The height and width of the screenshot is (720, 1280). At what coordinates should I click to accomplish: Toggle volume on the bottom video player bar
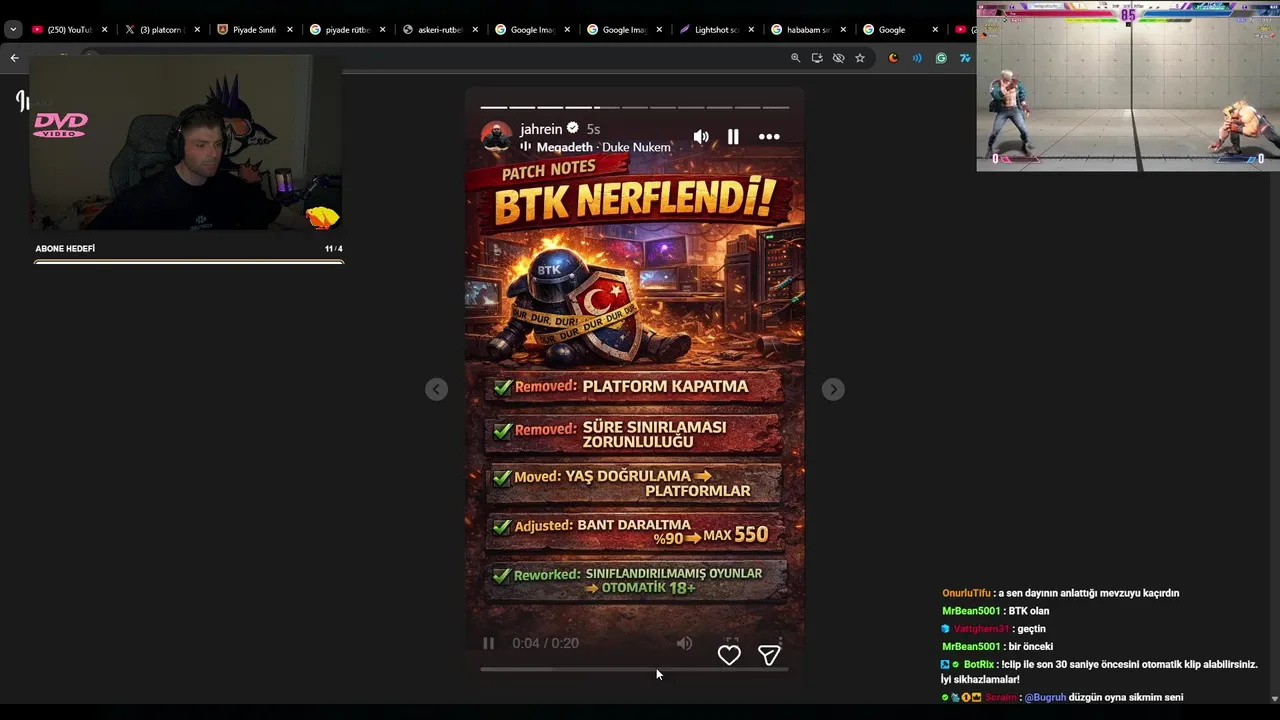point(684,643)
